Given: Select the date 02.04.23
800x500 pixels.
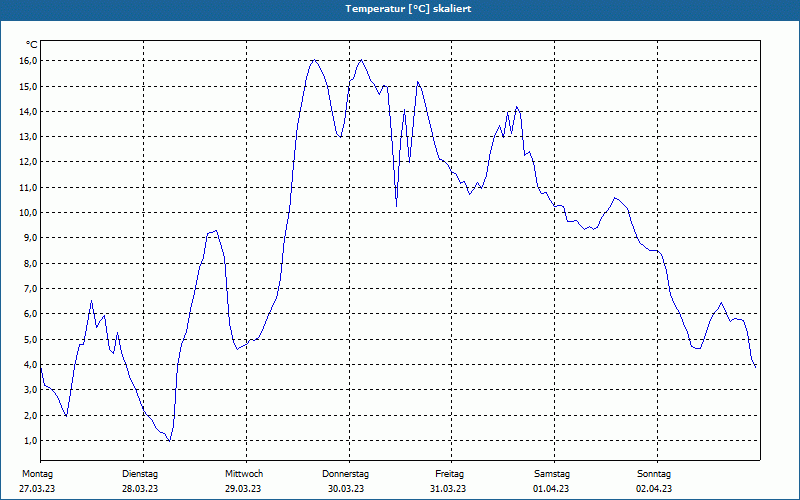Looking at the screenshot, I should coord(654,489).
